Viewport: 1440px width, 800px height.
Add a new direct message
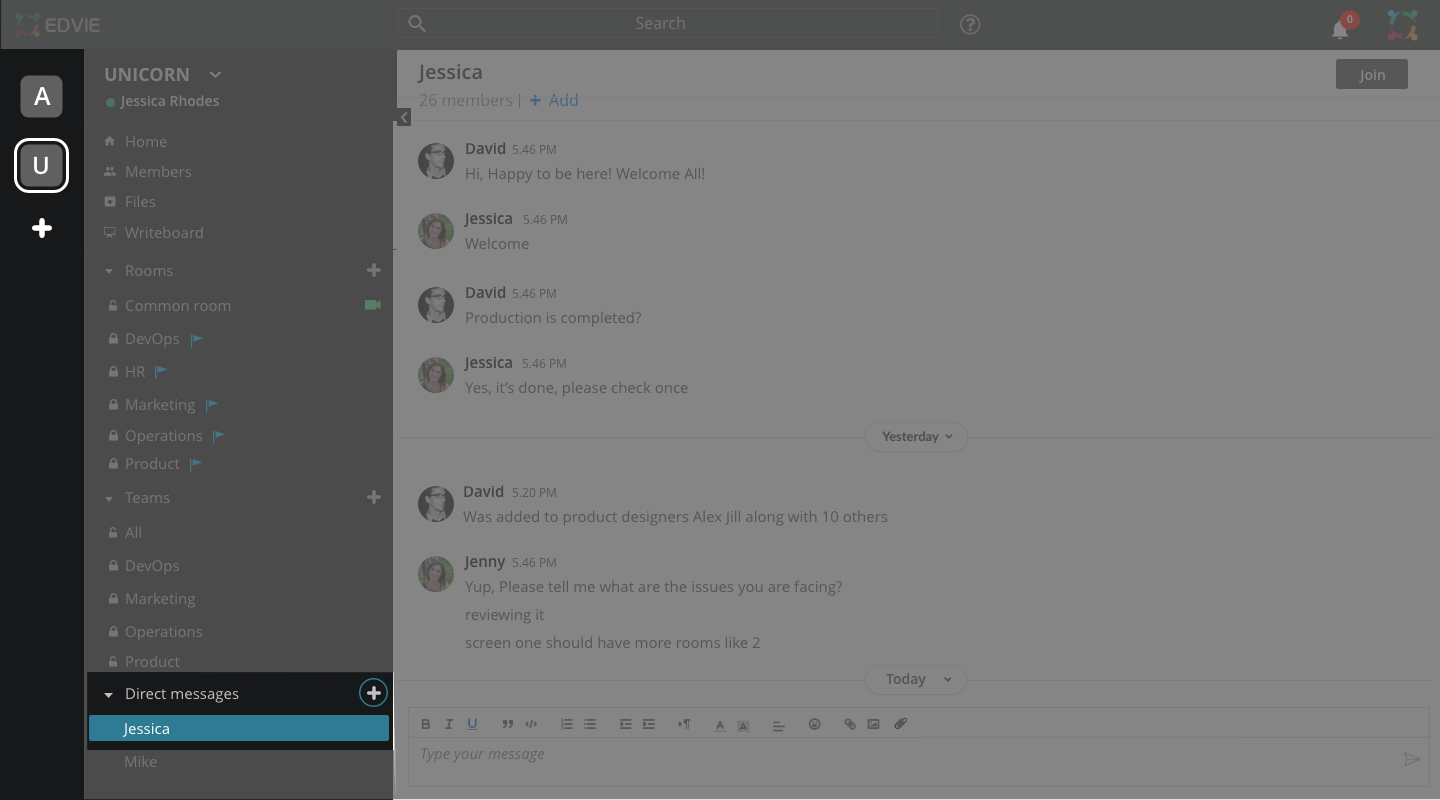pyautogui.click(x=373, y=693)
